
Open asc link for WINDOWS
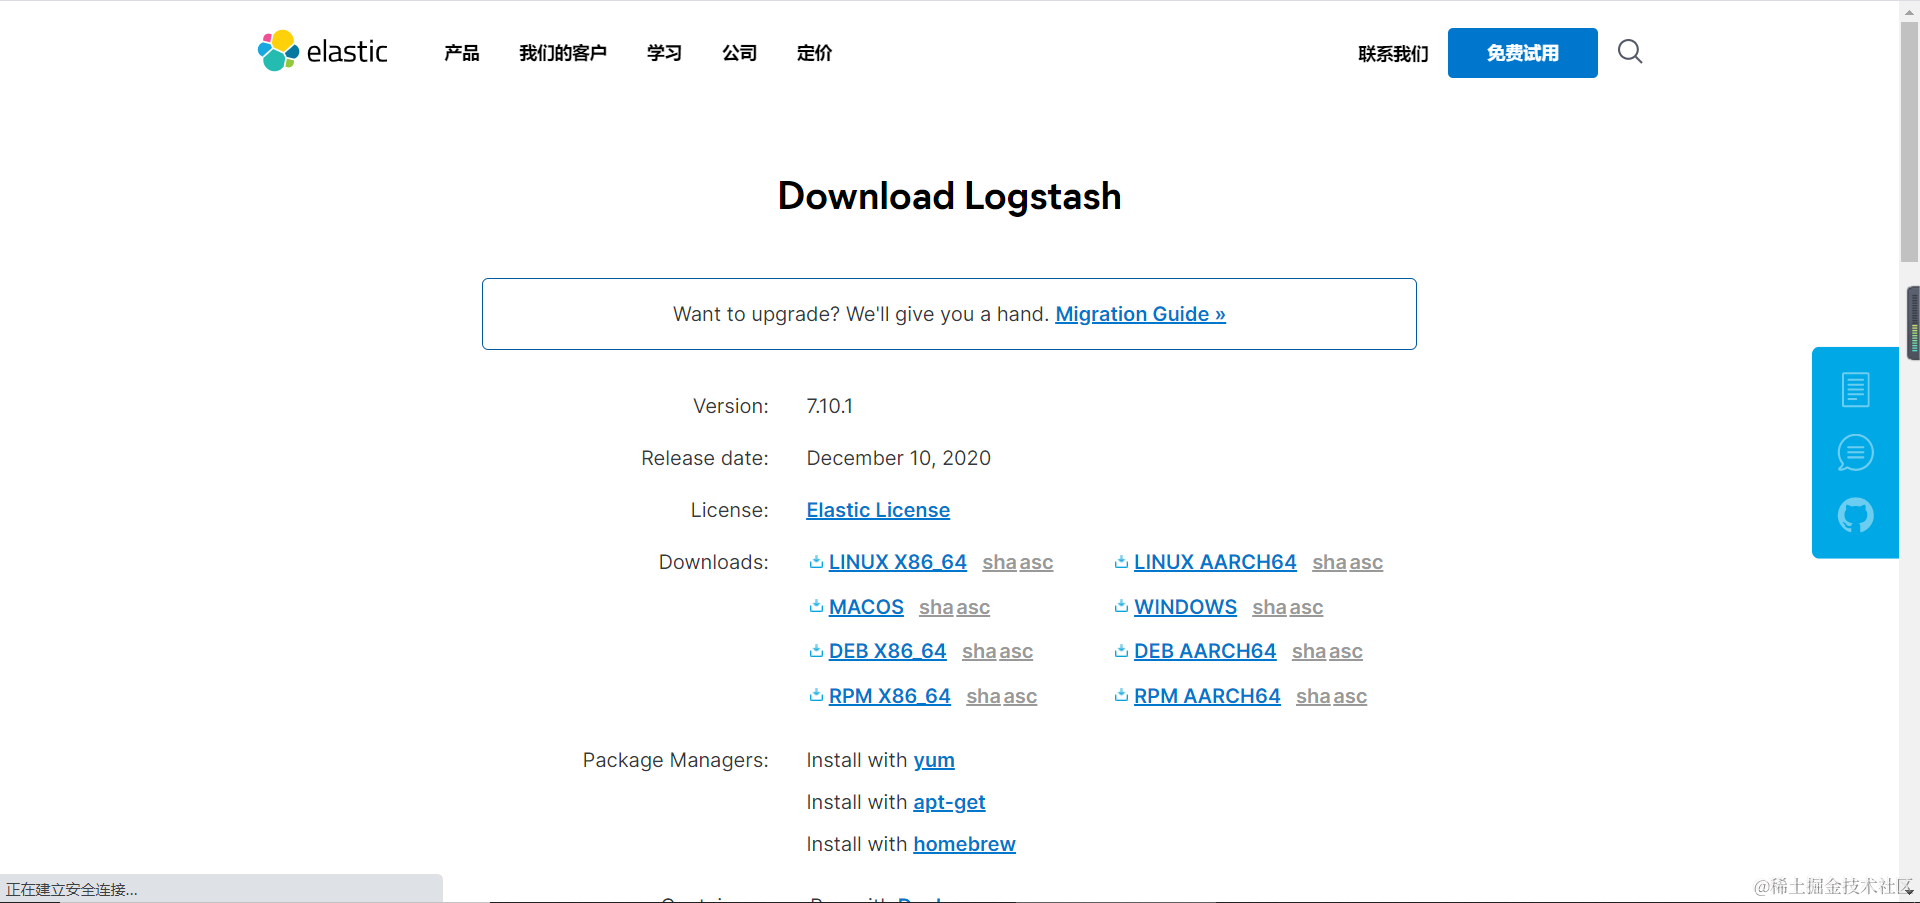click(x=1306, y=608)
